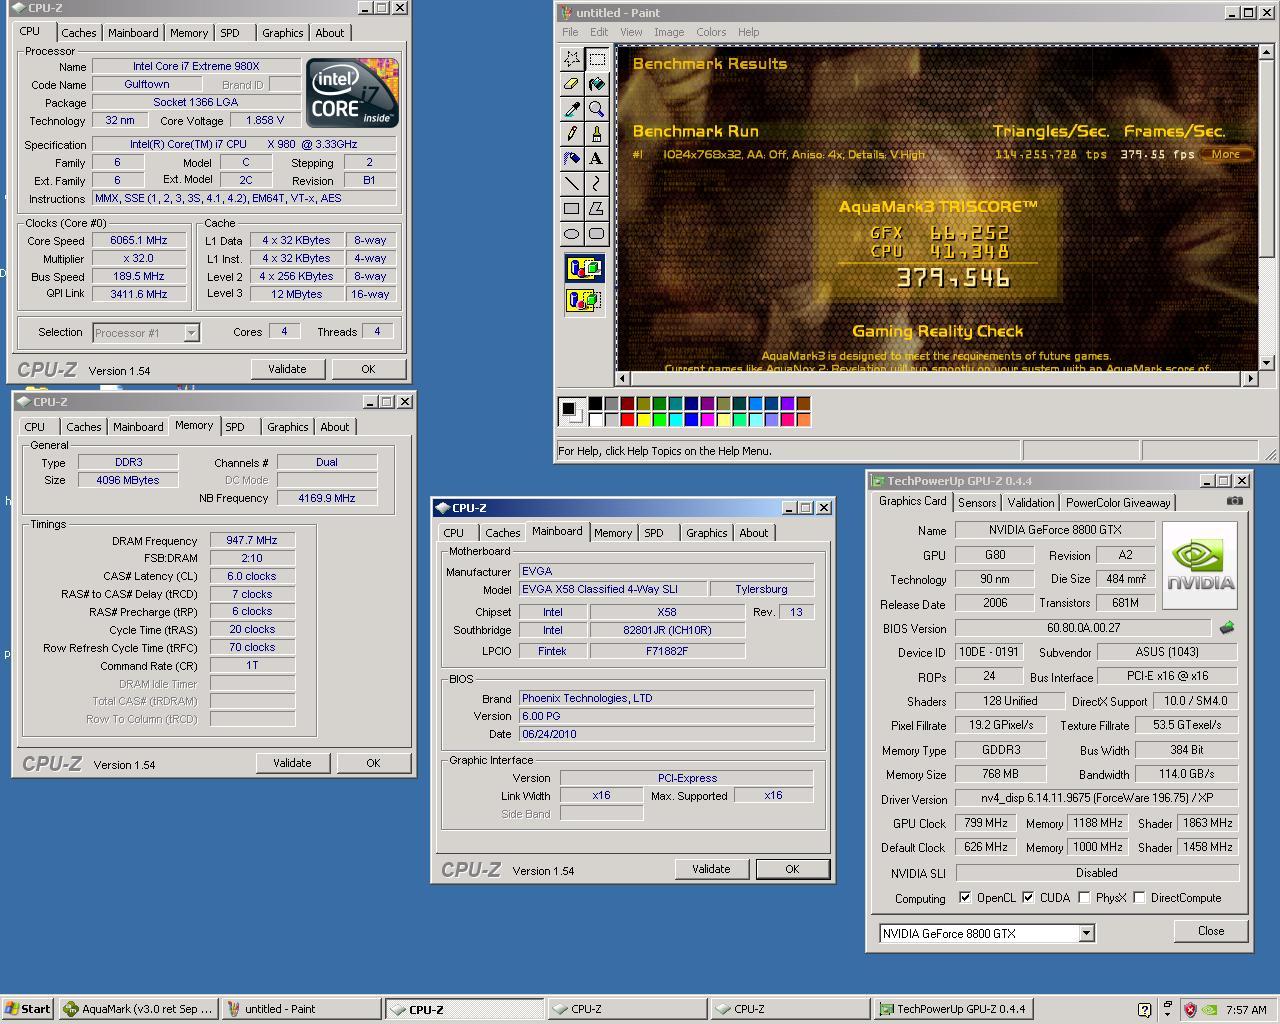The image size is (1280, 1024).
Task: Open the Image menu in Paint
Action: pos(669,32)
